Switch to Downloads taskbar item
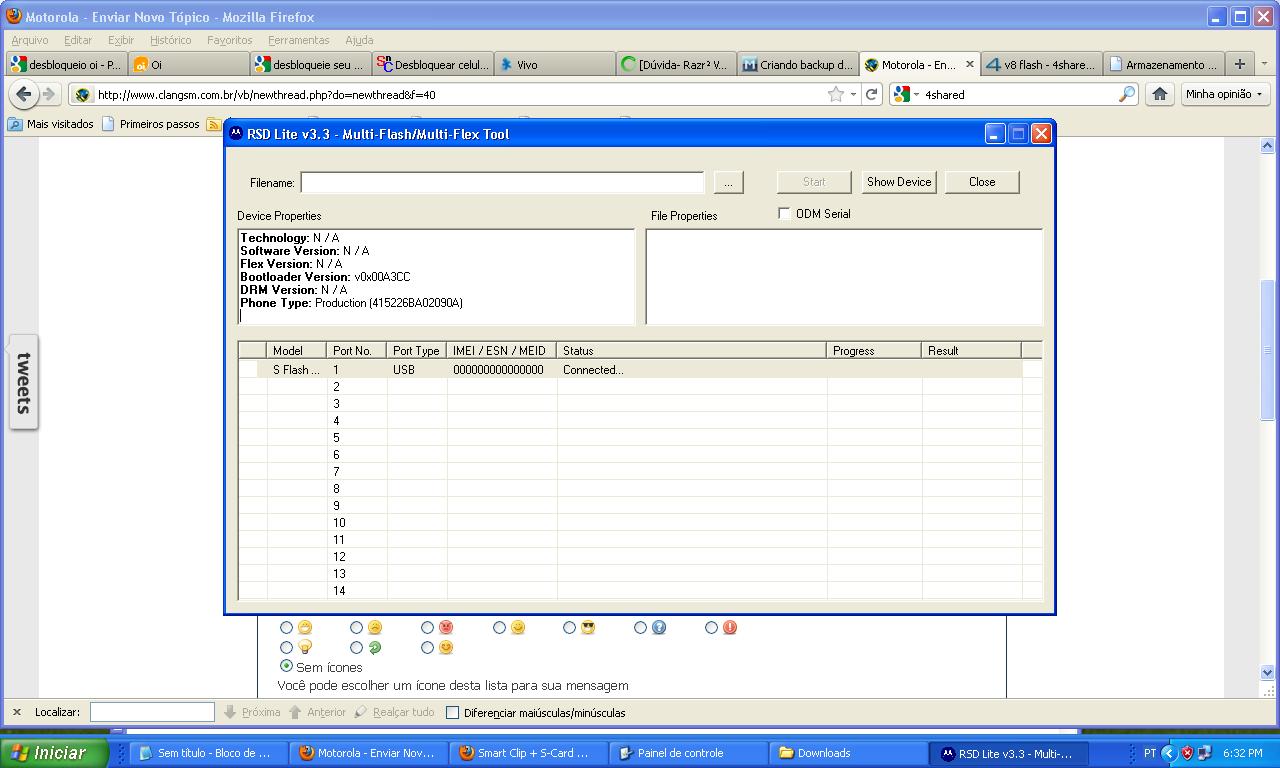Screen dimensions: 1280x768 tap(848, 753)
